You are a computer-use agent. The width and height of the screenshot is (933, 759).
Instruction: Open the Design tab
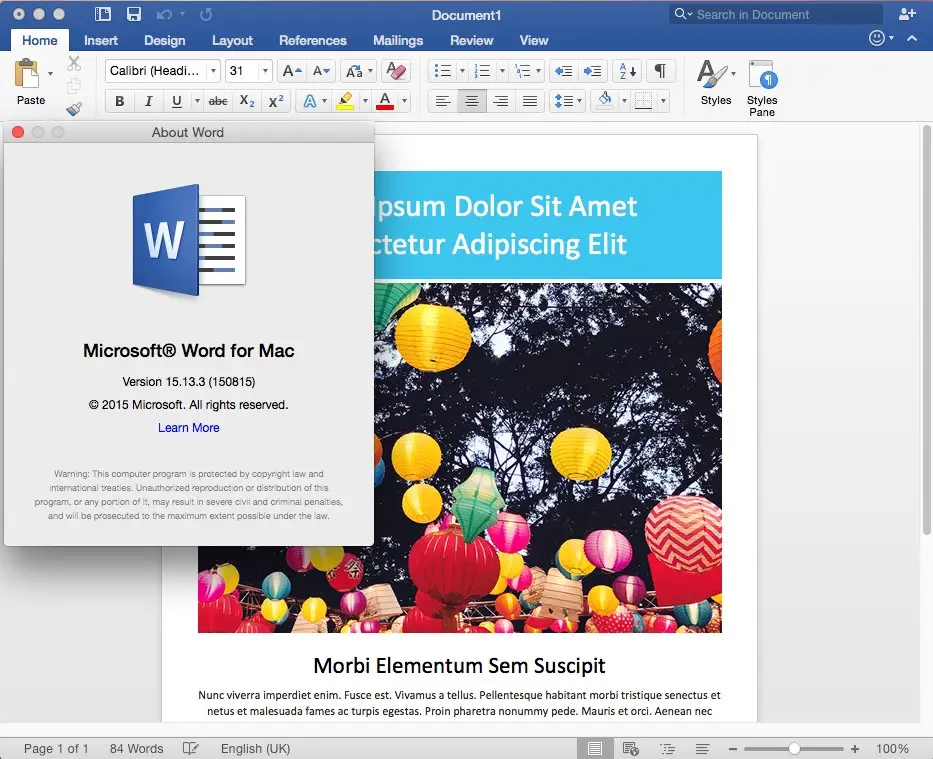click(x=165, y=40)
